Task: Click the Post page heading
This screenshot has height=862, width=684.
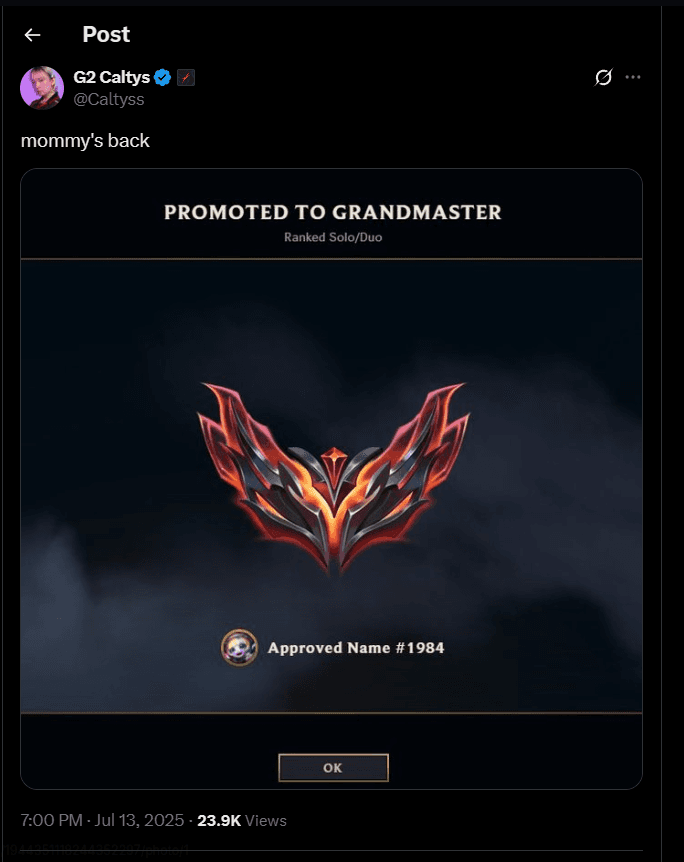Action: tap(106, 35)
